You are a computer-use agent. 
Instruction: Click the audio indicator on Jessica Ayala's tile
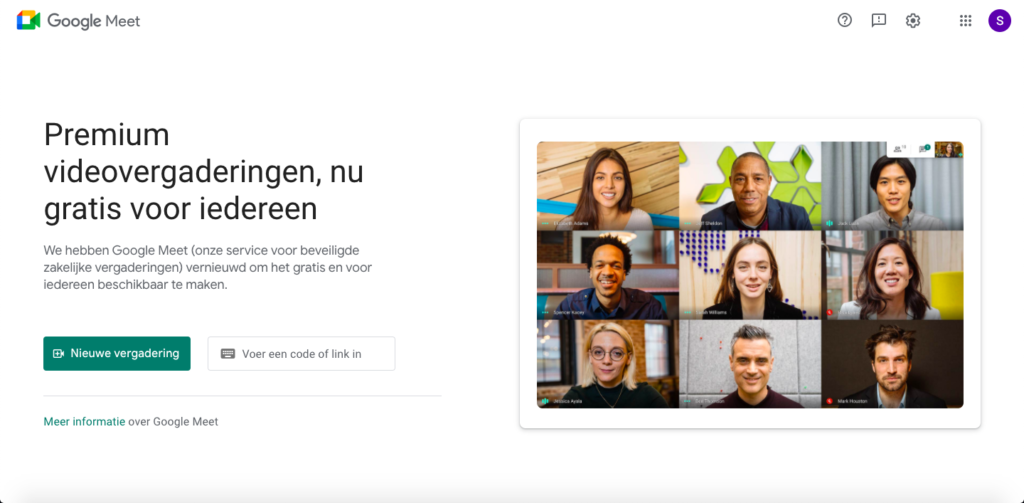pos(545,400)
